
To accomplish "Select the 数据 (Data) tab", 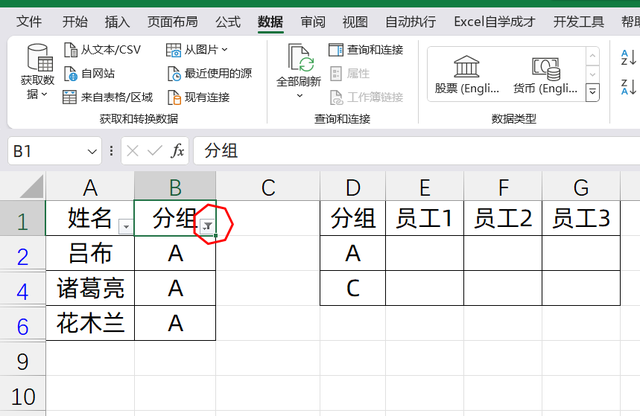I will click(270, 22).
